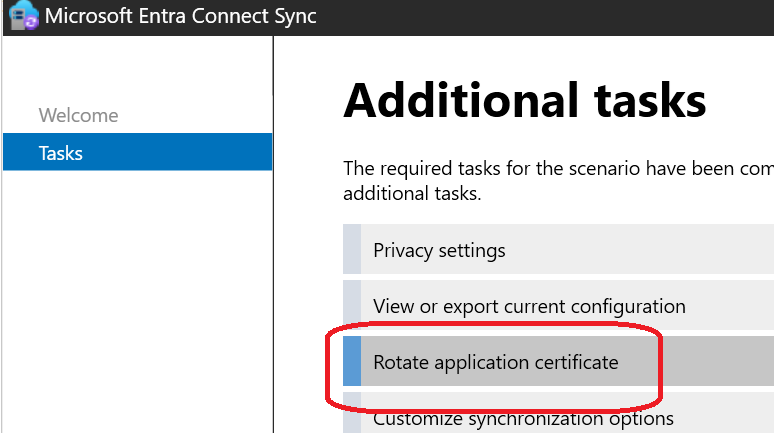Screen dimensions: 774x433
Task: Click the Additional tasks page heading
Action: (x=525, y=100)
